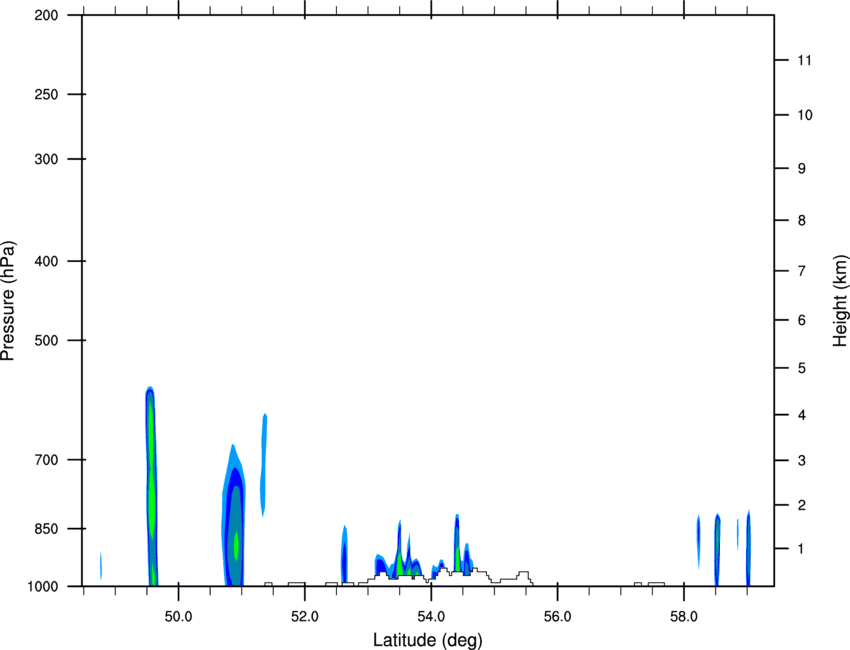Viewport: 850px width, 650px height.
Task: Select the Pressure (hPa) axis title
Action: [8, 301]
